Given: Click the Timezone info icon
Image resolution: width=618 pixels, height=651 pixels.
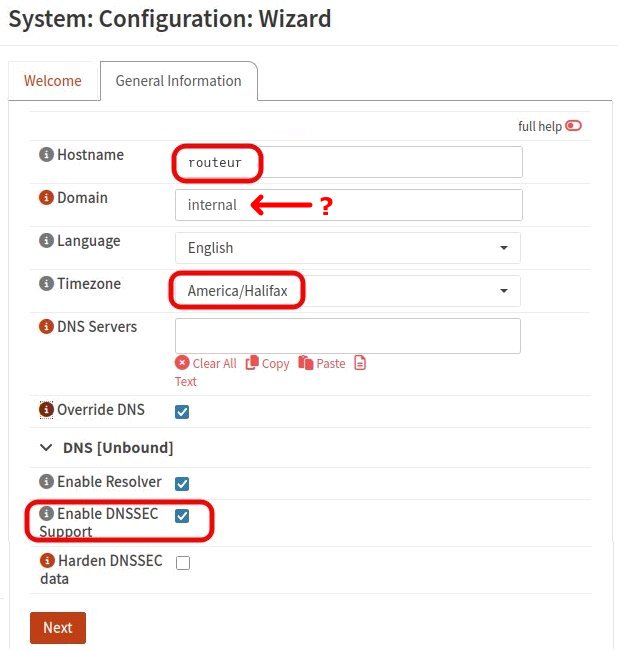Looking at the screenshot, I should [x=46, y=284].
